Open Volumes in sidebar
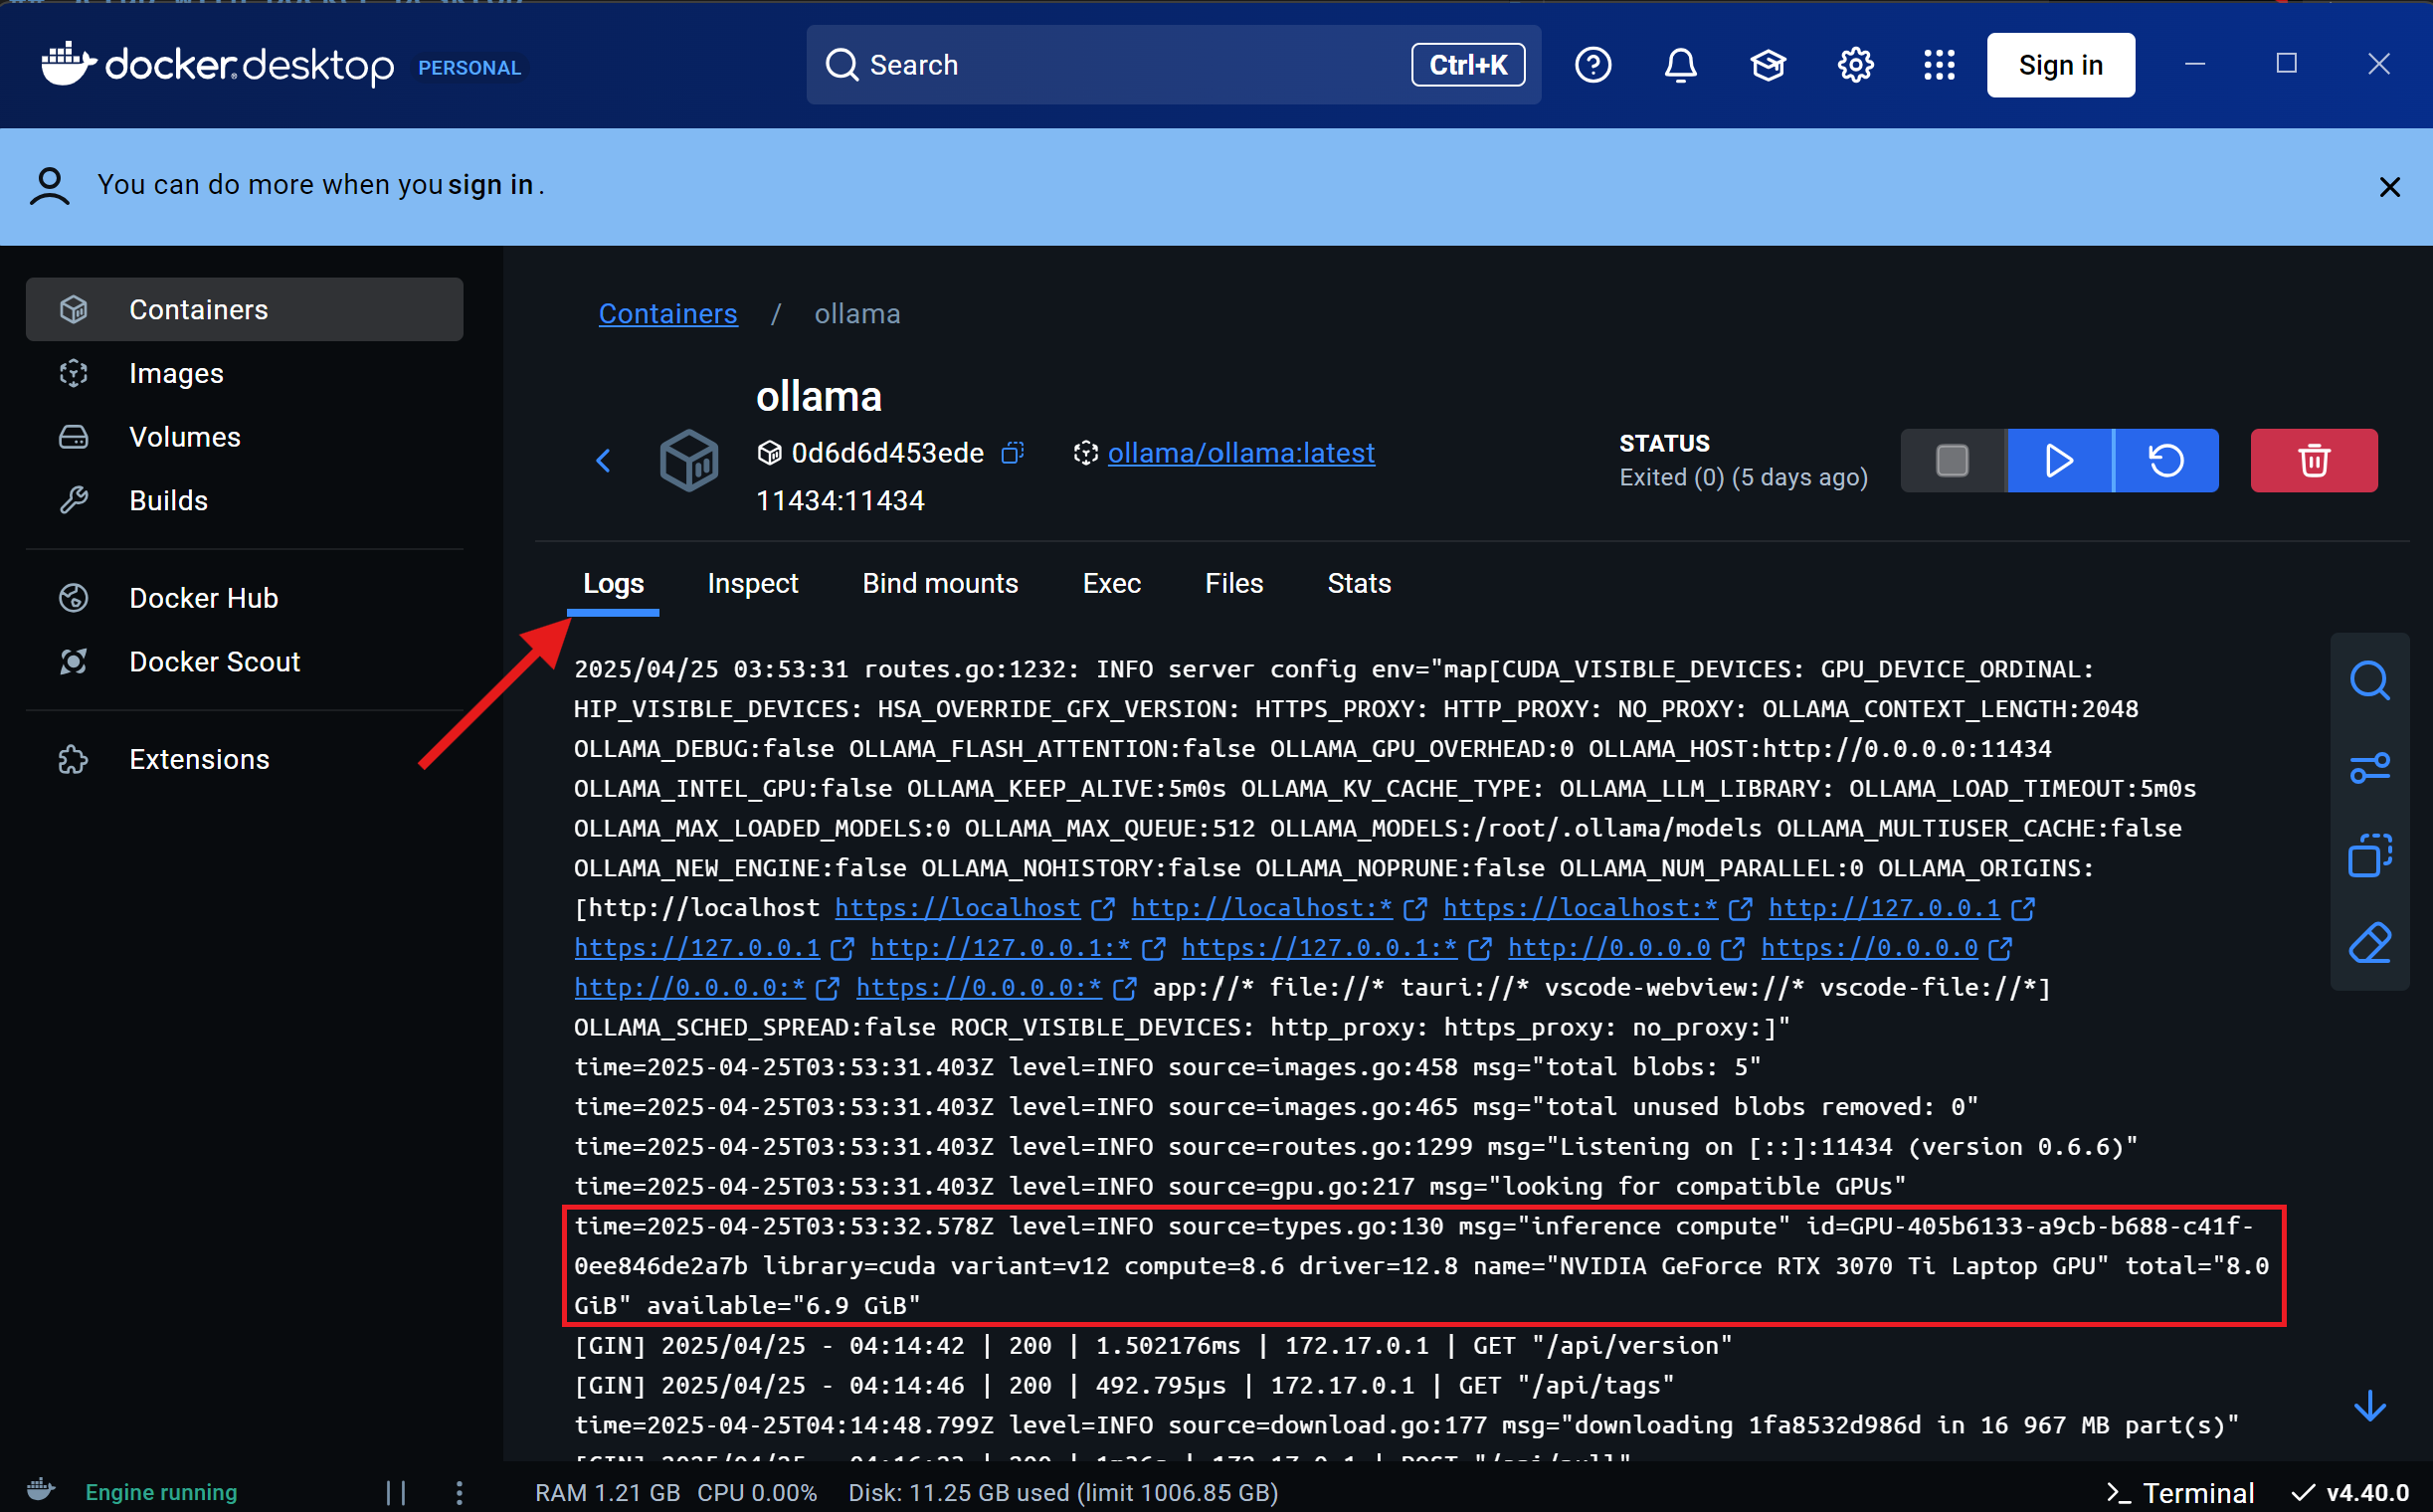This screenshot has height=1512, width=2433. pyautogui.click(x=244, y=437)
